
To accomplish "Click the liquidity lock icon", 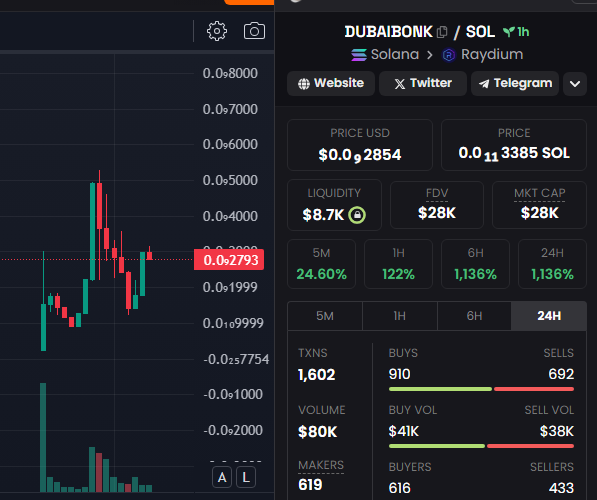I will pos(357,215).
